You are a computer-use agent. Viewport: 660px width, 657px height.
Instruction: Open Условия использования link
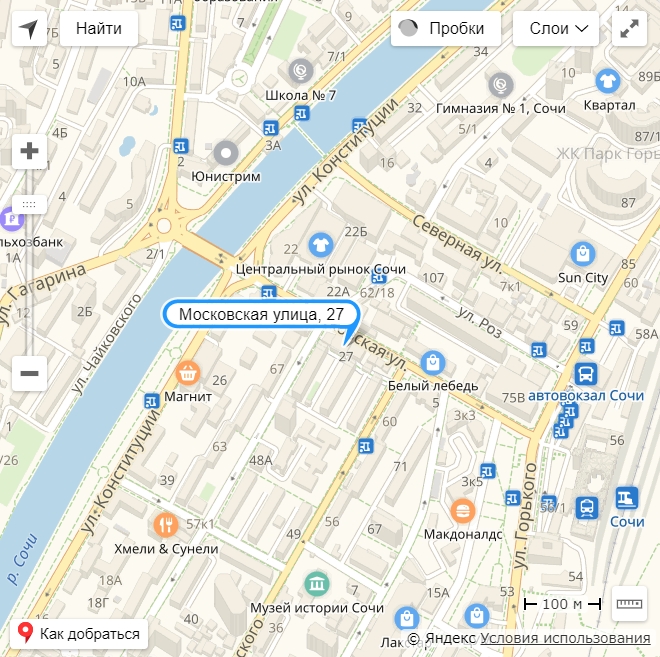pyautogui.click(x=565, y=638)
